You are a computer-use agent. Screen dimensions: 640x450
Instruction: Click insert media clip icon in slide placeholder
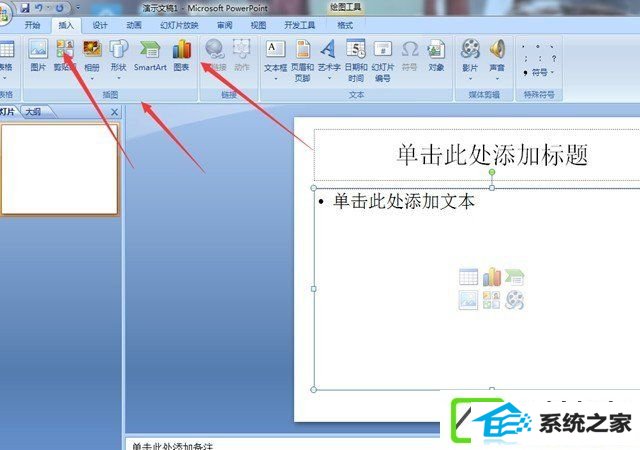click(x=514, y=300)
